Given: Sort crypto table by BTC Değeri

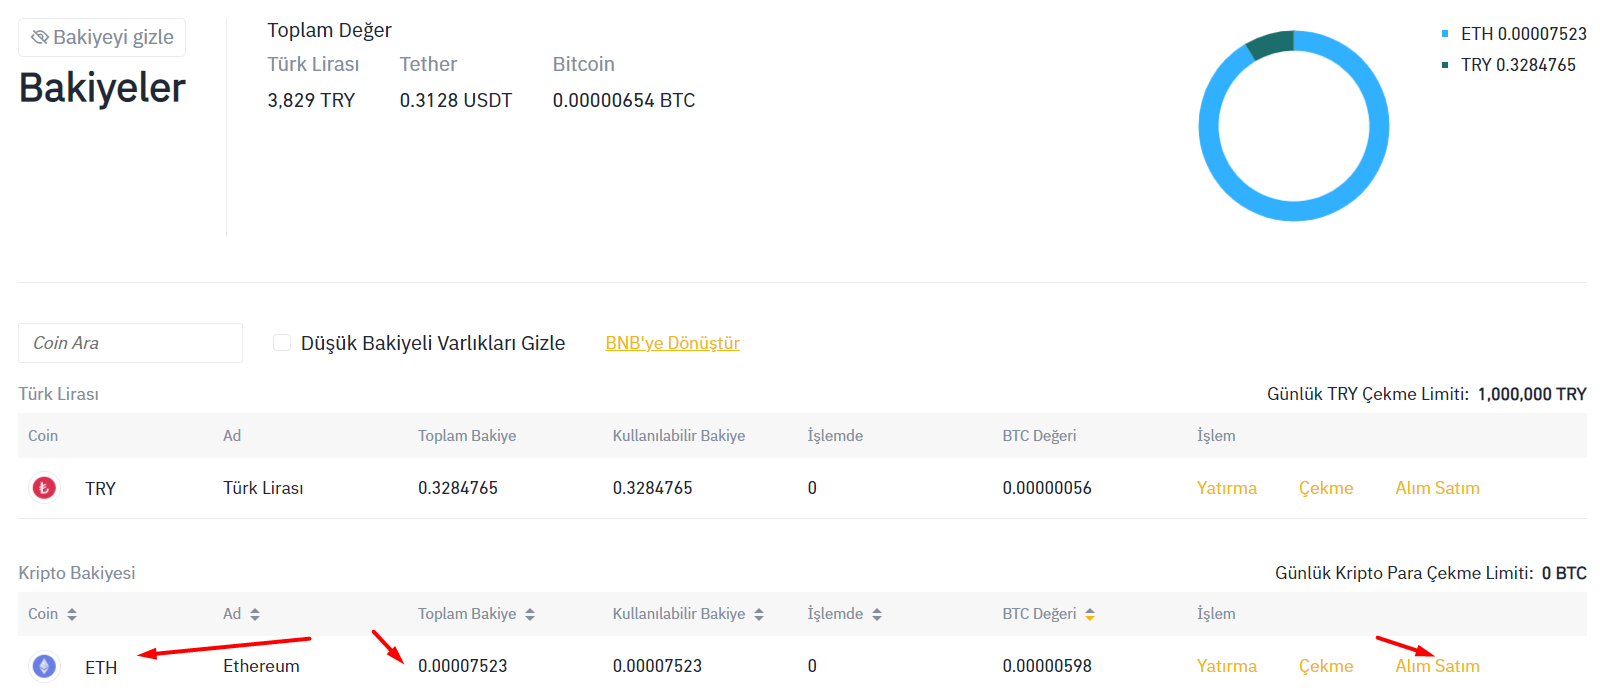Looking at the screenshot, I should point(1090,614).
